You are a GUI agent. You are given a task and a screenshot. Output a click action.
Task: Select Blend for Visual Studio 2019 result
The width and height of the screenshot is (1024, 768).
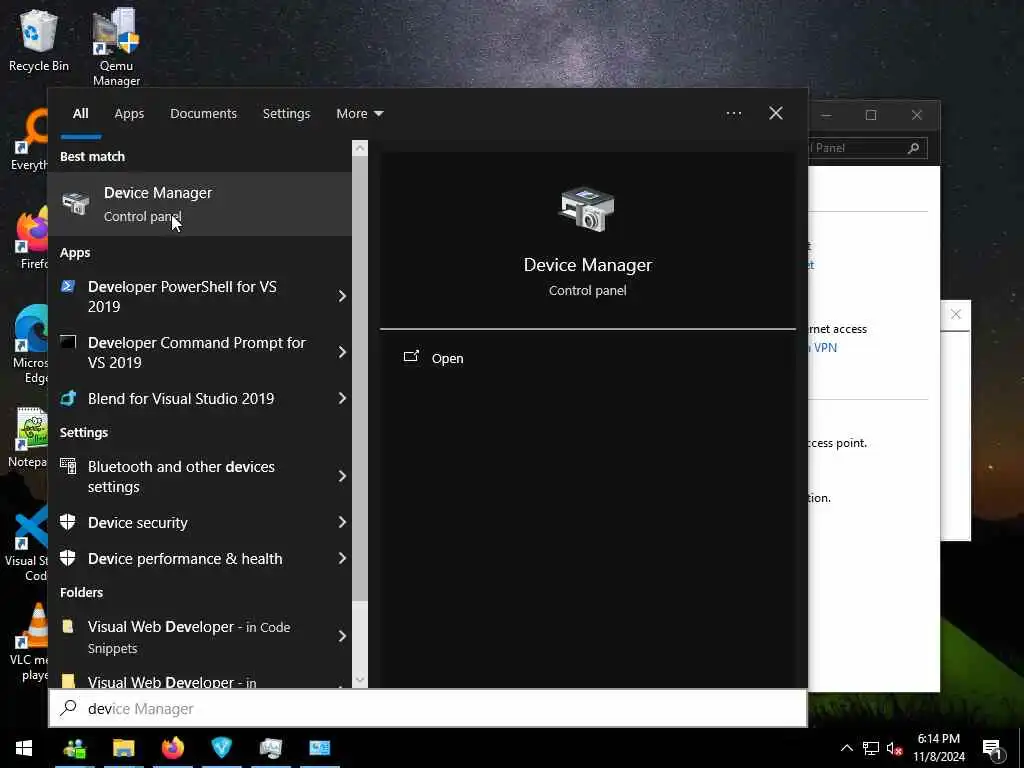pyautogui.click(x=200, y=398)
